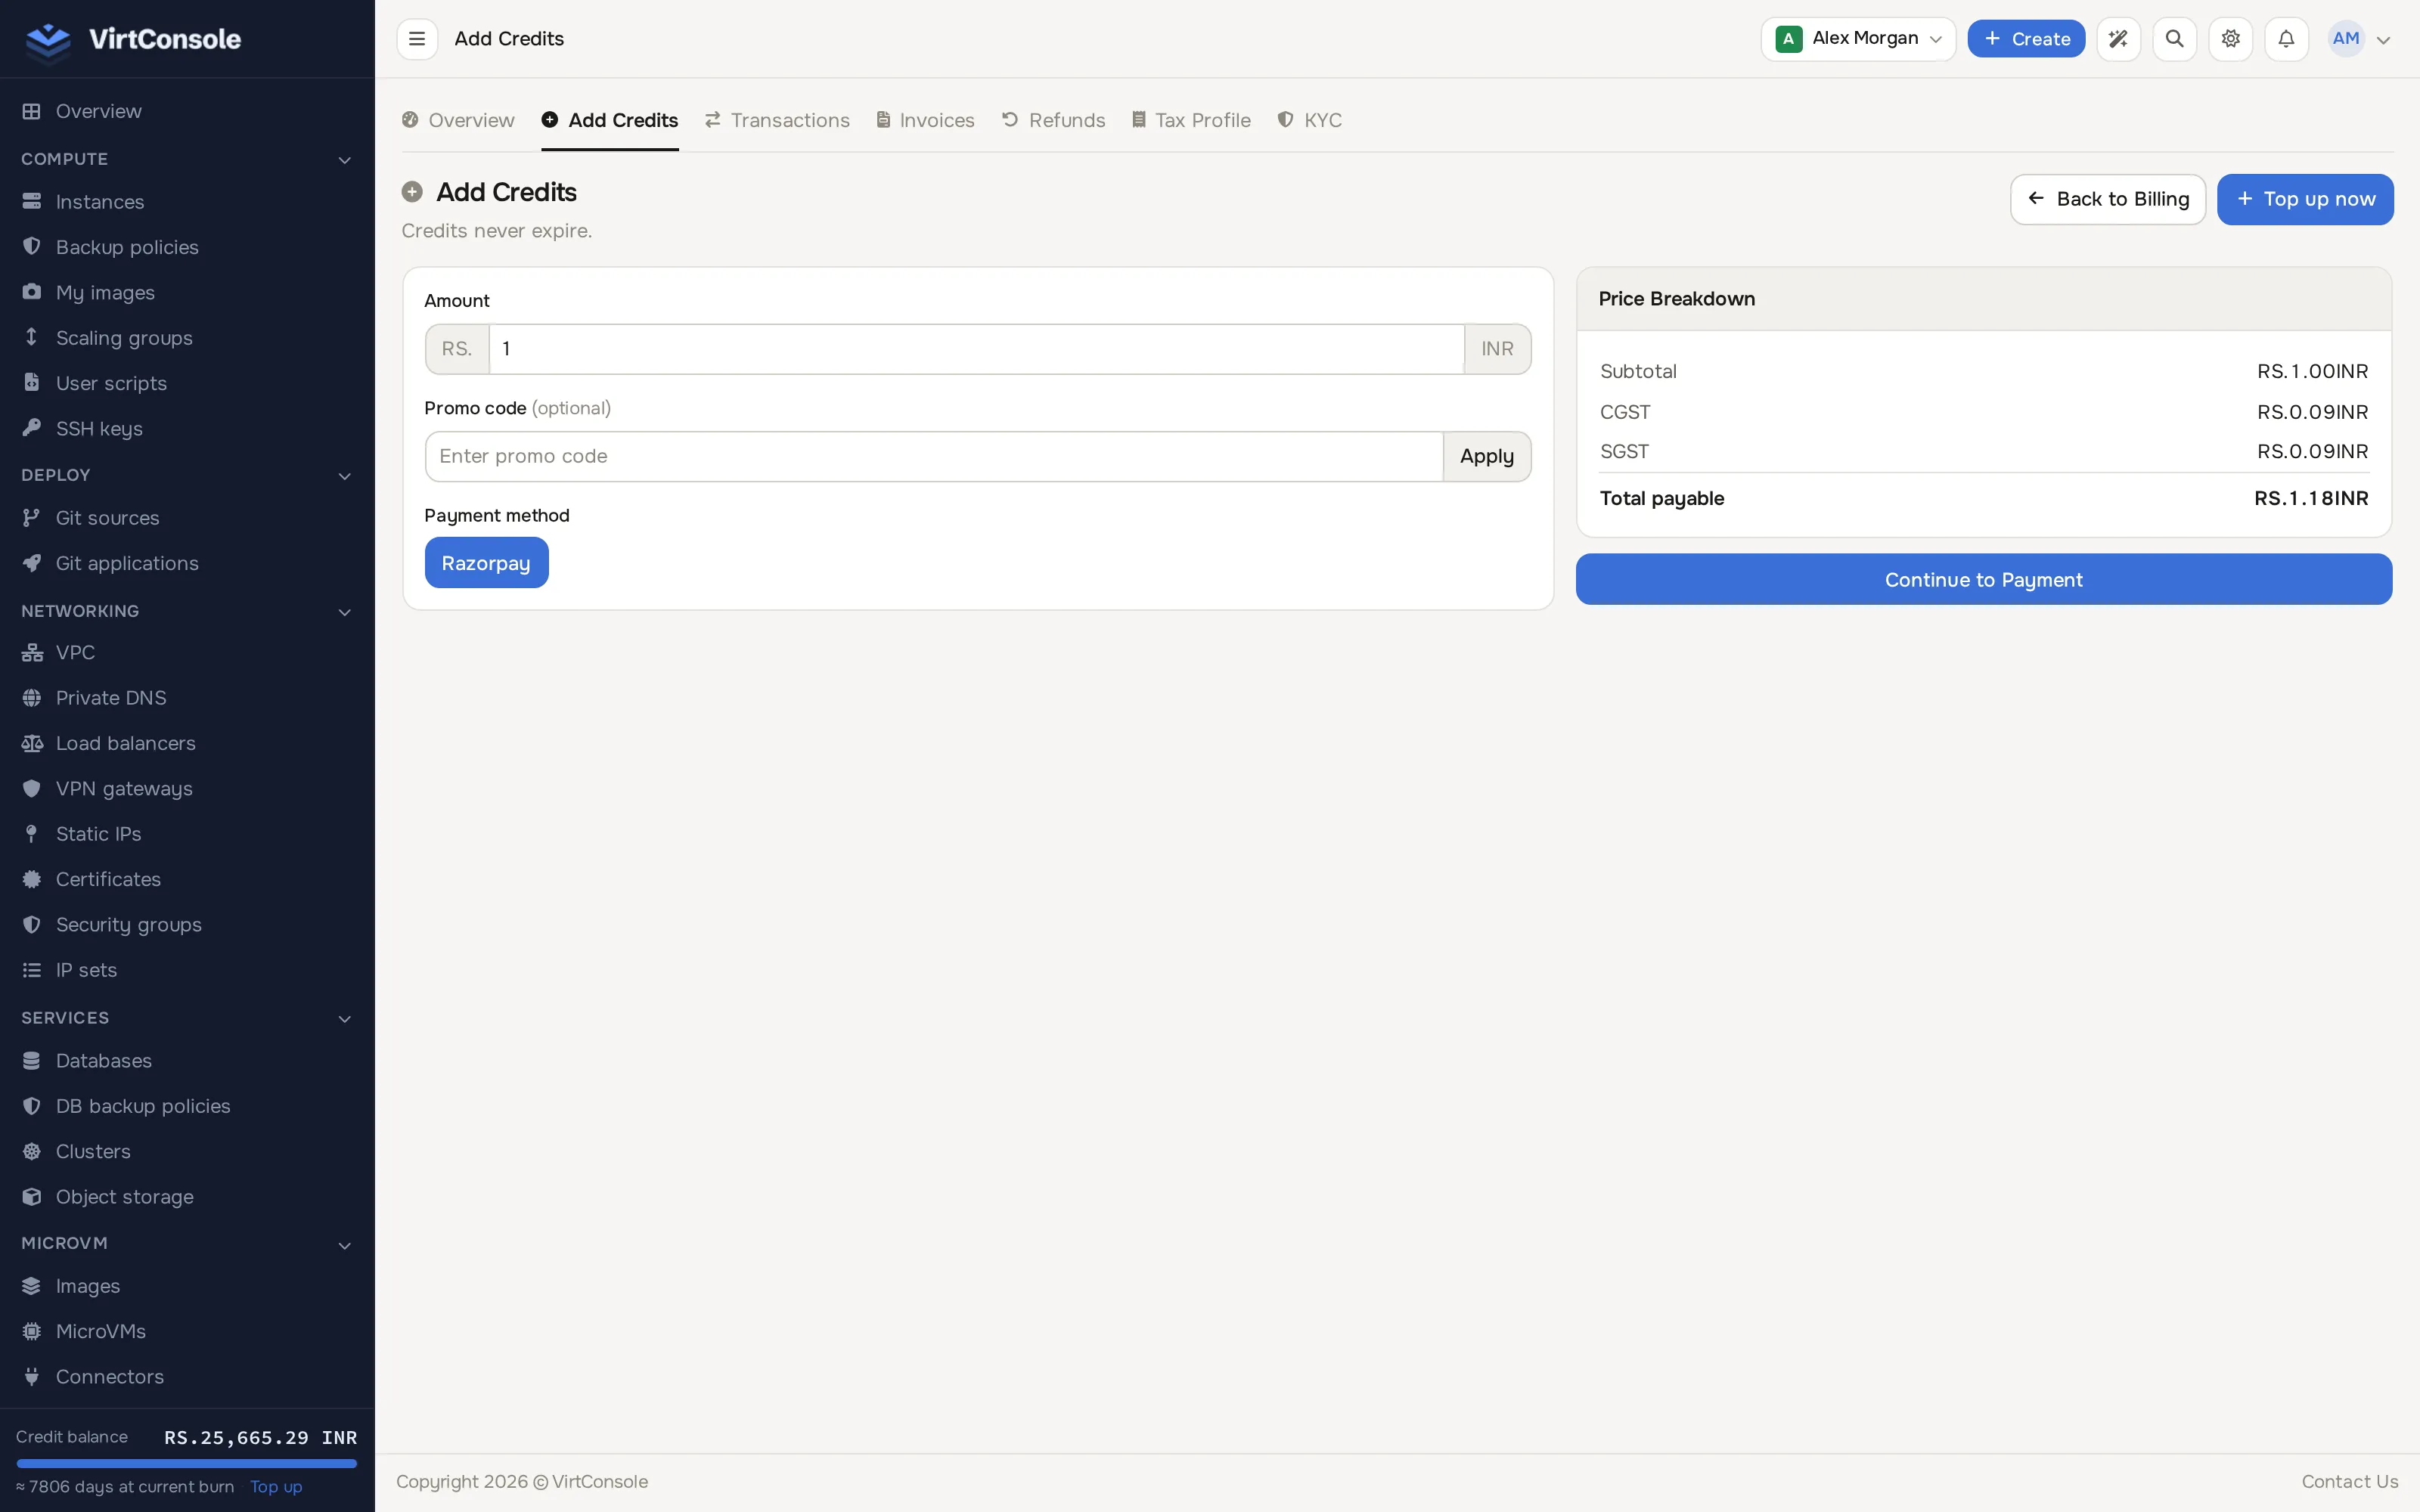Open the Alex Morgan account switcher

pyautogui.click(x=1858, y=39)
